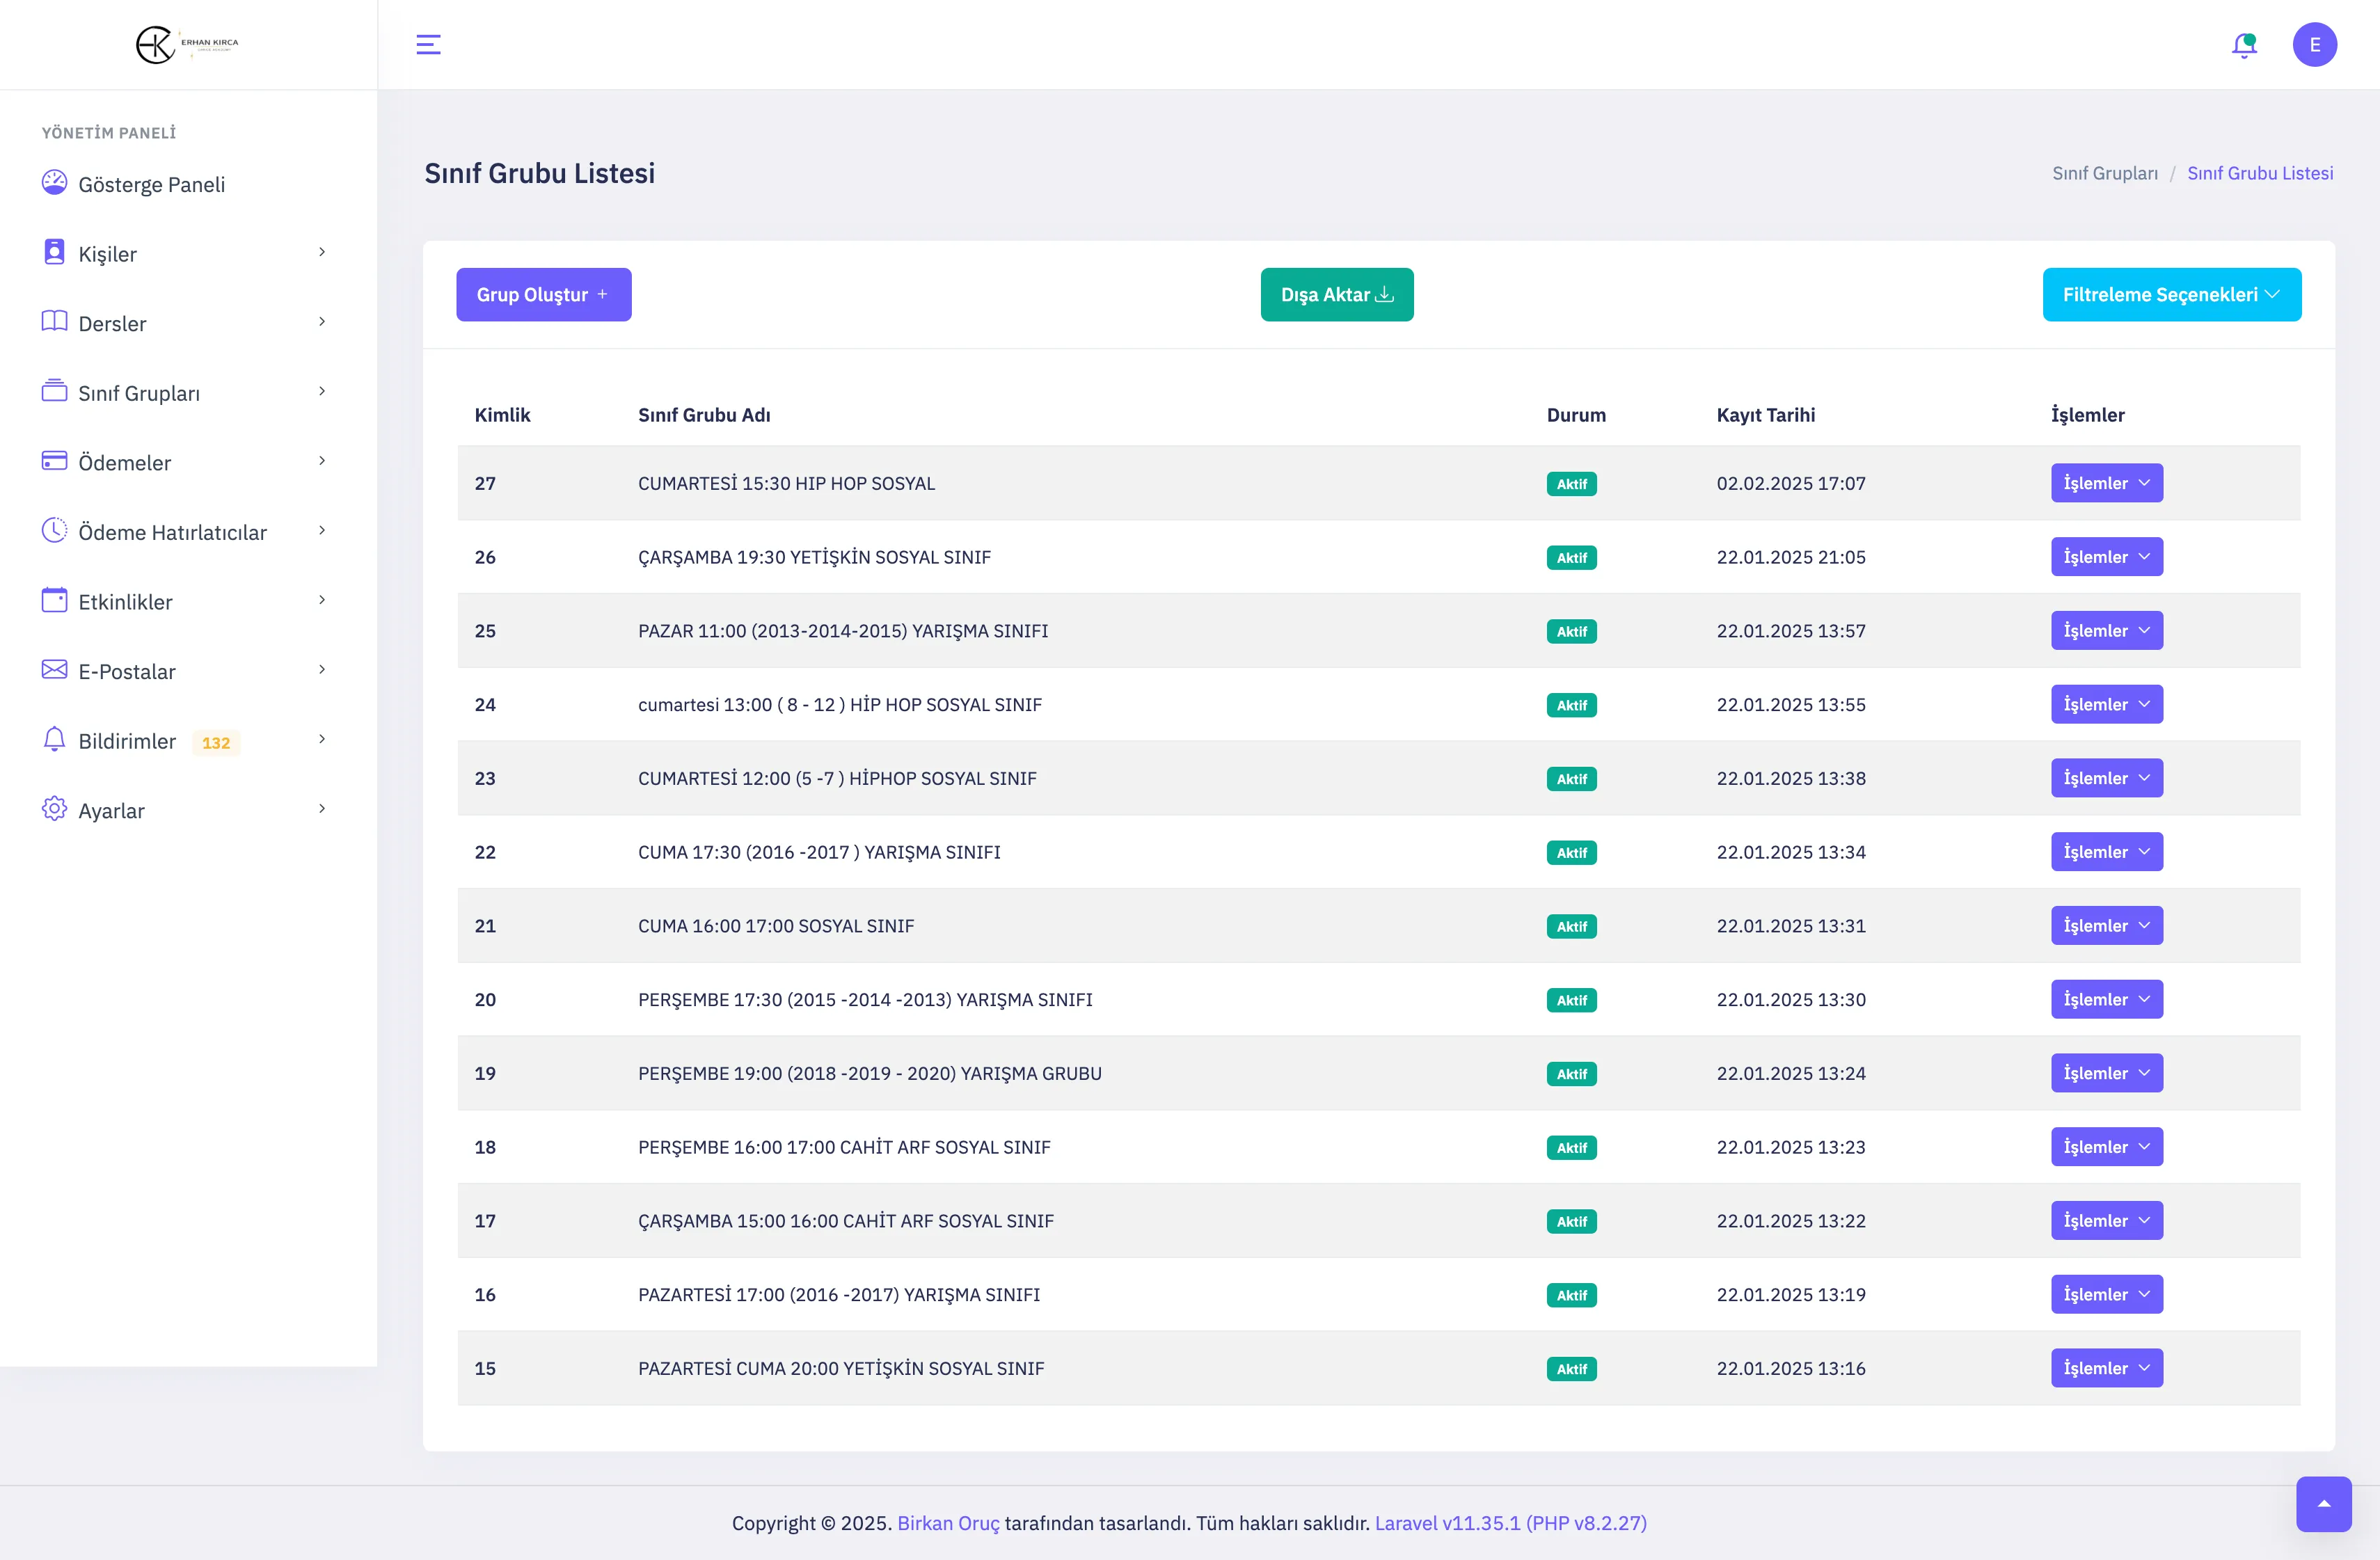Click the hamburger menu toggle icon
The height and width of the screenshot is (1560, 2380).
coord(428,45)
